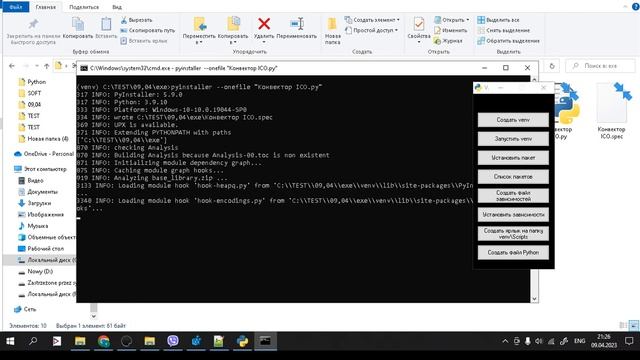The image size is (640, 360).
Task: Click taskbar search magnifier
Action: (x=33, y=341)
